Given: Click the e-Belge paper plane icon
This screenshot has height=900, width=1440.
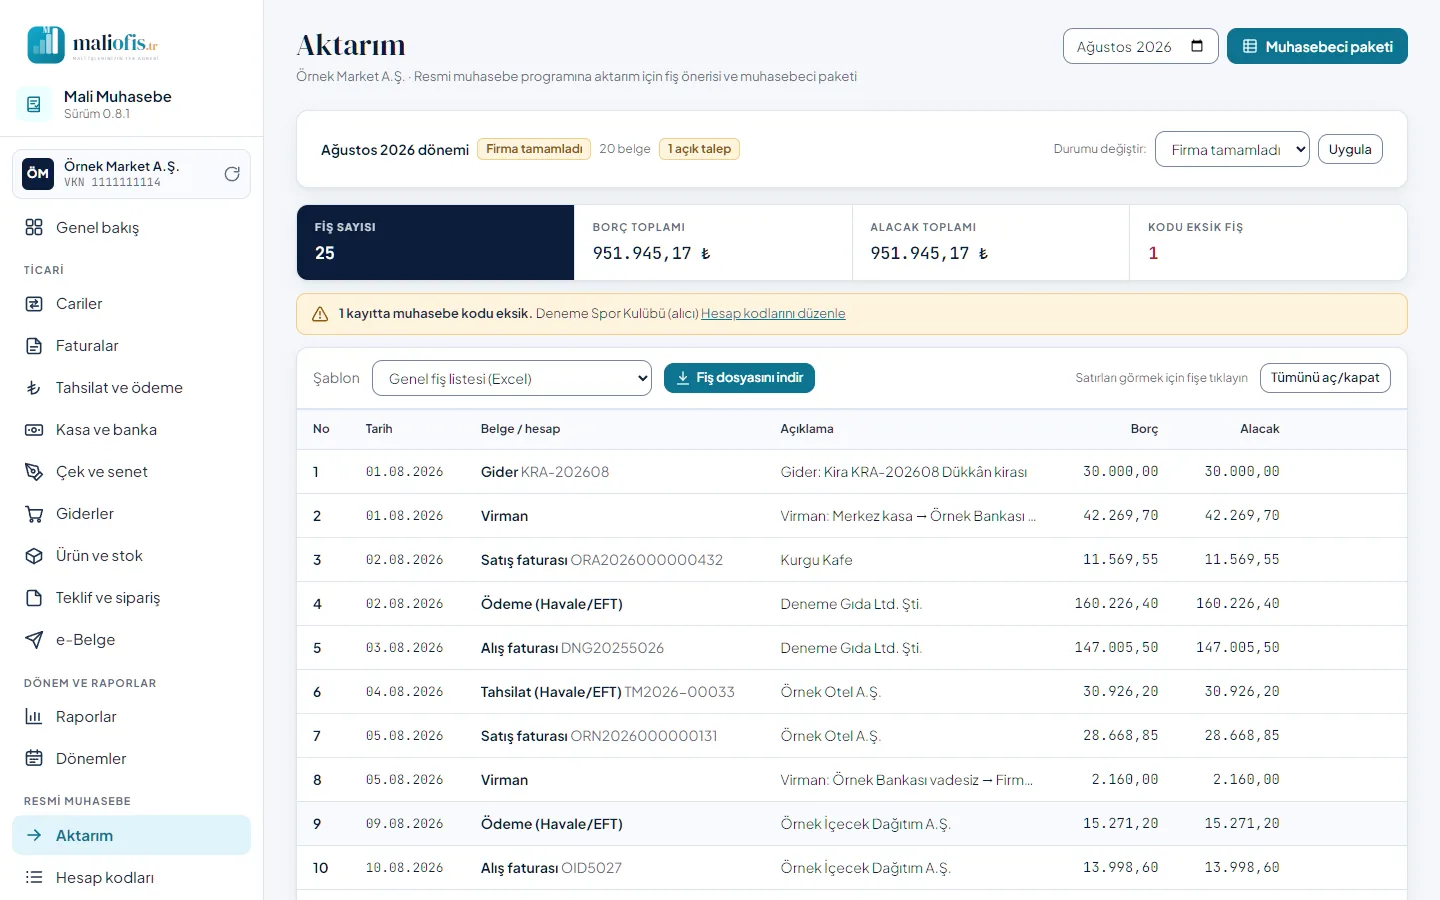Looking at the screenshot, I should pos(34,640).
